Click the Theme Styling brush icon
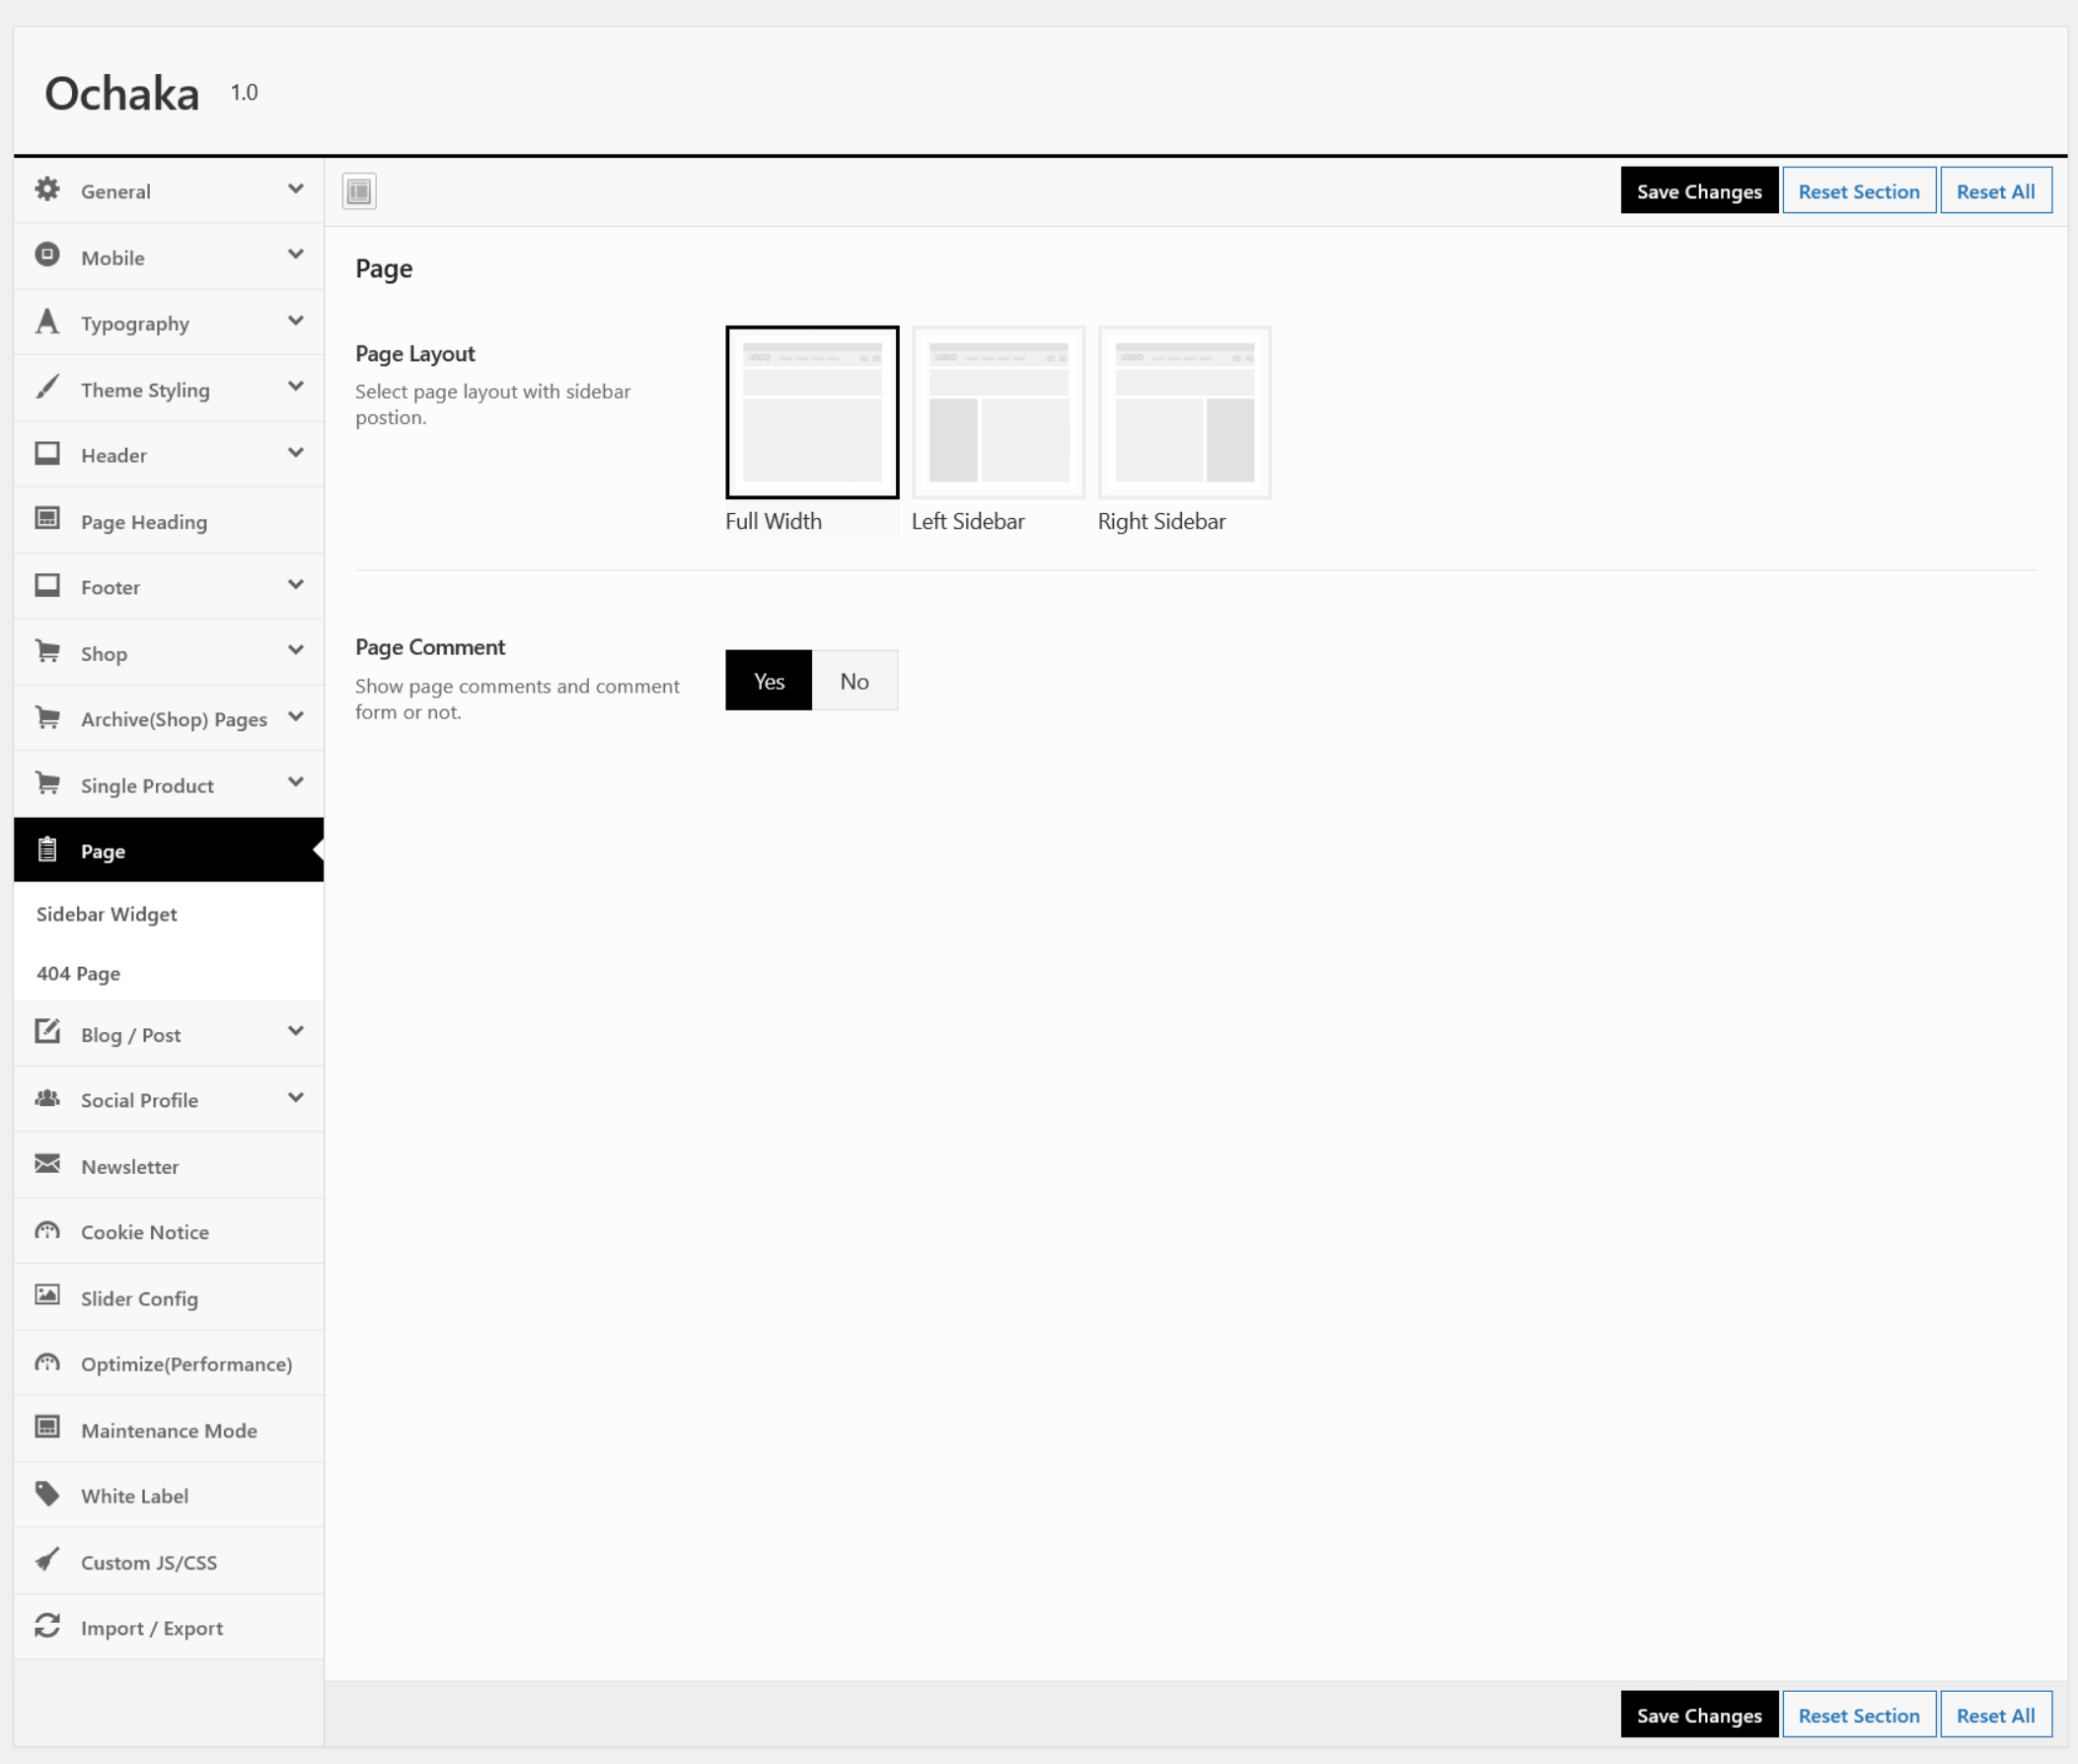The image size is (2078, 1764). [x=47, y=388]
